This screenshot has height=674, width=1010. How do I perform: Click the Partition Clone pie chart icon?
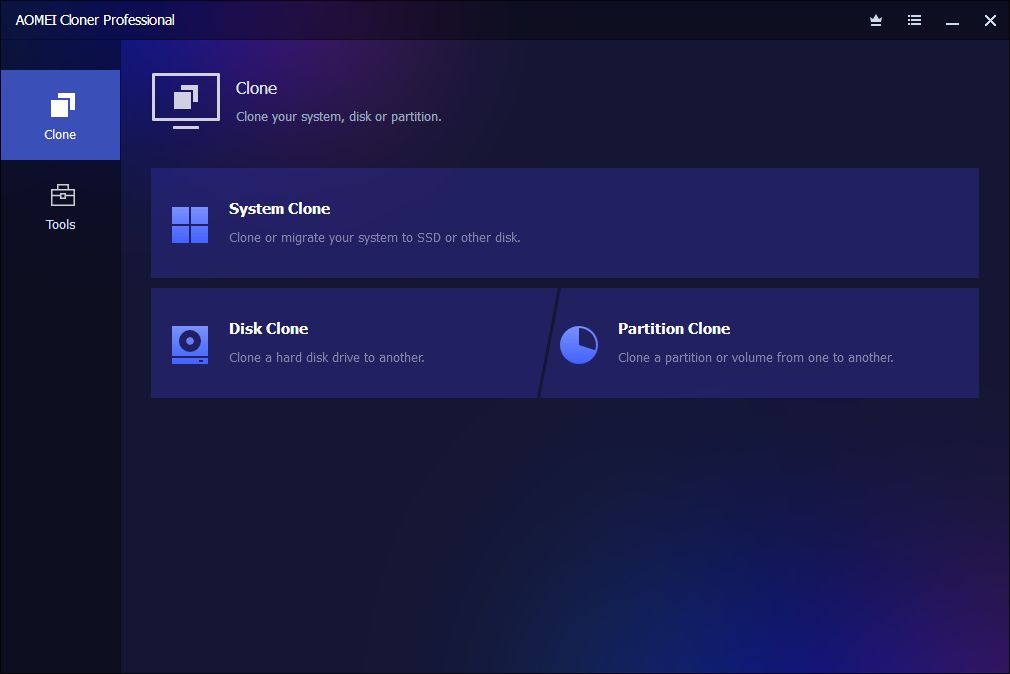(x=579, y=345)
